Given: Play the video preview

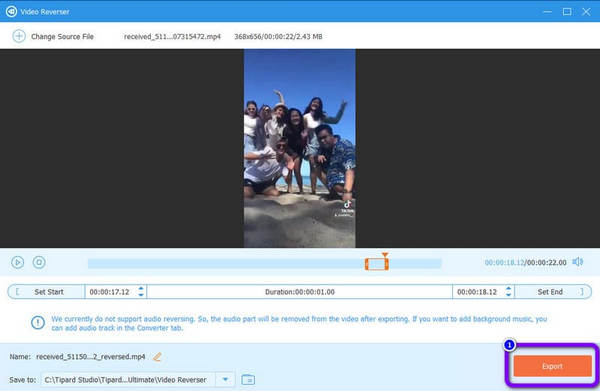Looking at the screenshot, I should click(x=18, y=262).
